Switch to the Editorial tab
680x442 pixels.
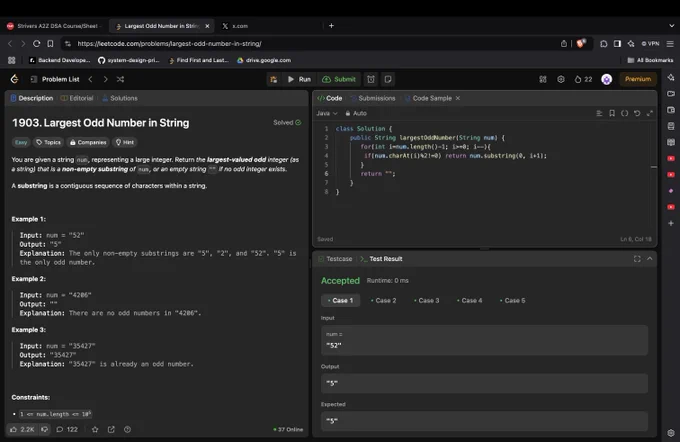click(x=77, y=98)
